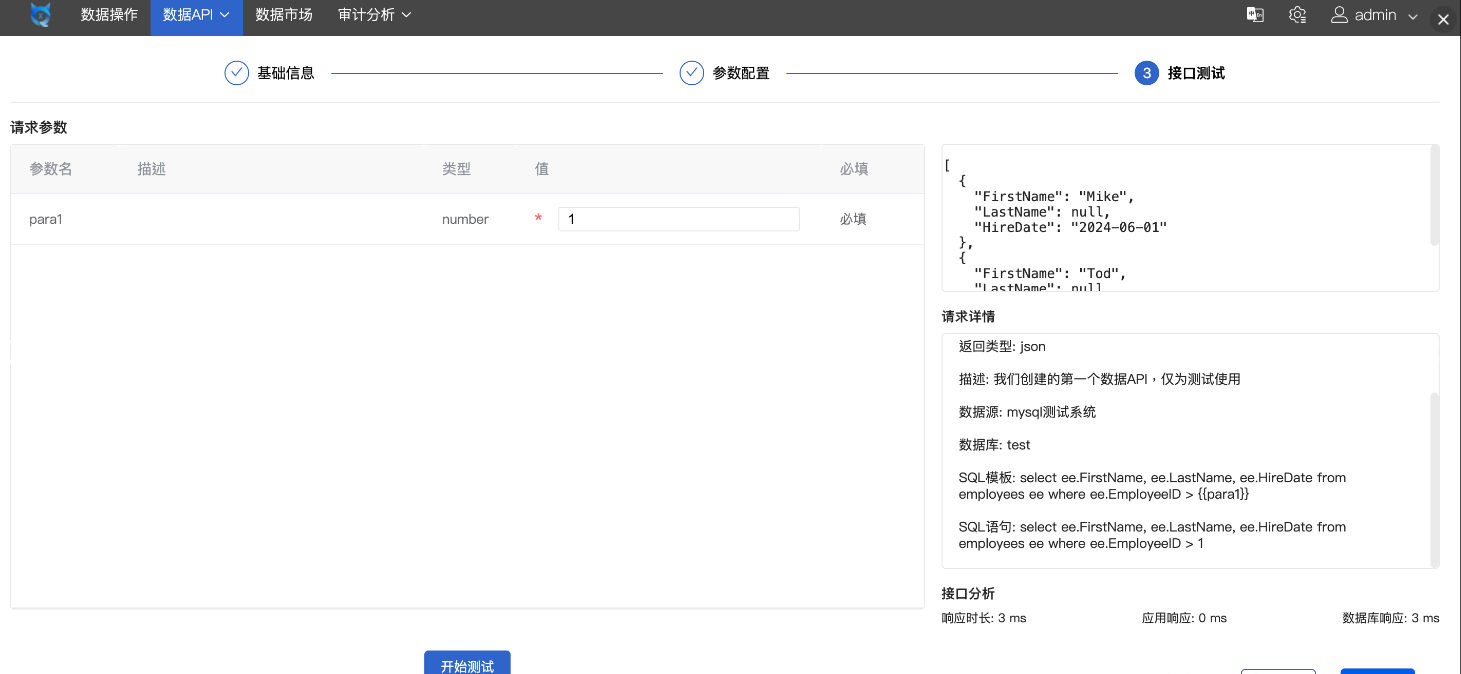Expand the 数据API dropdown menu

coord(222,17)
